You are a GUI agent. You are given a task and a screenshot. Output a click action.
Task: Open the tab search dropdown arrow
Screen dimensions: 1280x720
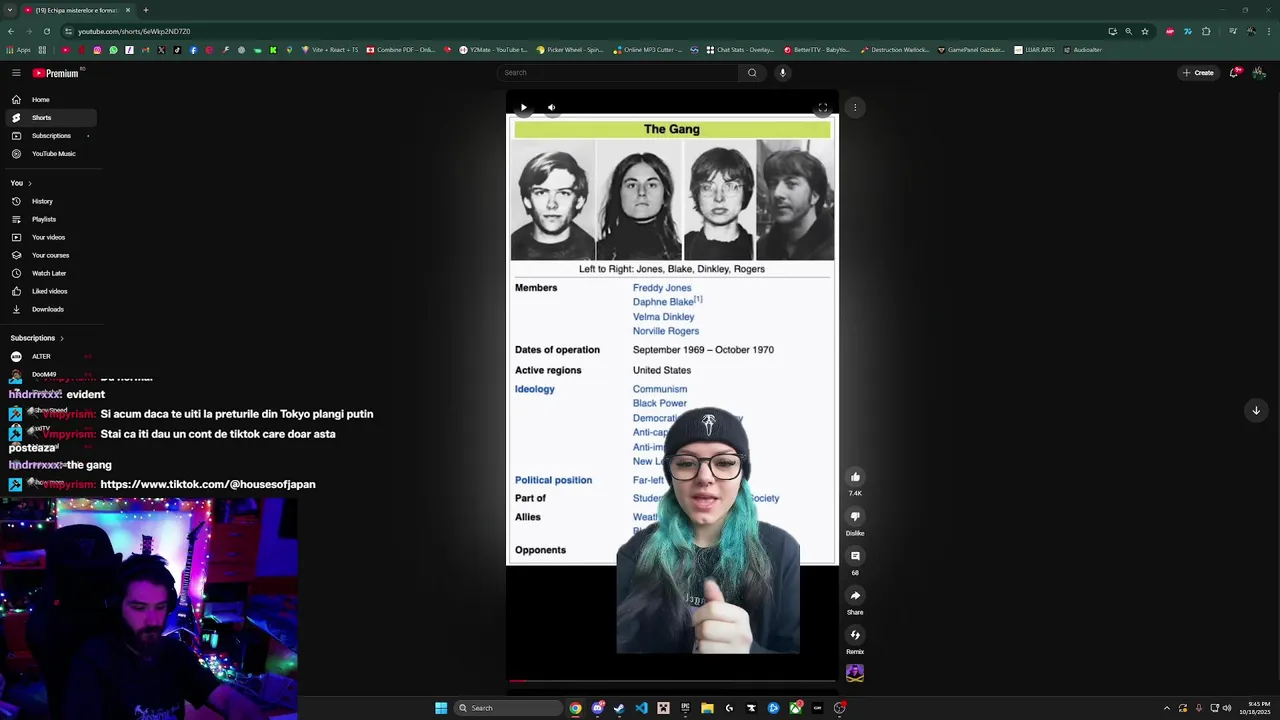click(x=10, y=10)
